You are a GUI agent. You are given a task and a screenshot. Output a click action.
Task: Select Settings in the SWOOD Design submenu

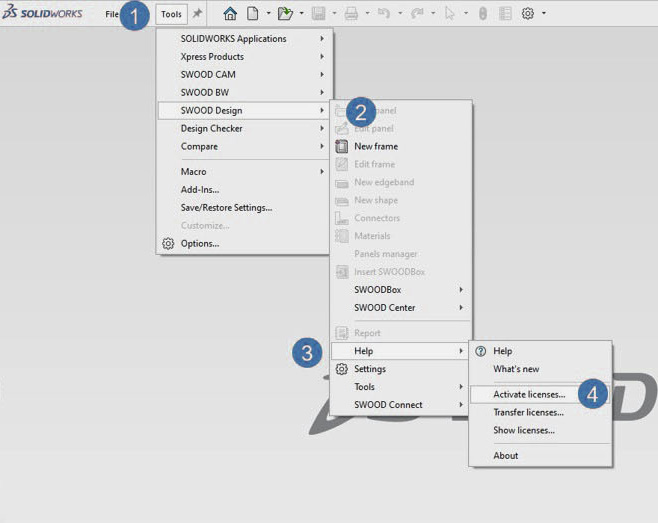(x=369, y=369)
